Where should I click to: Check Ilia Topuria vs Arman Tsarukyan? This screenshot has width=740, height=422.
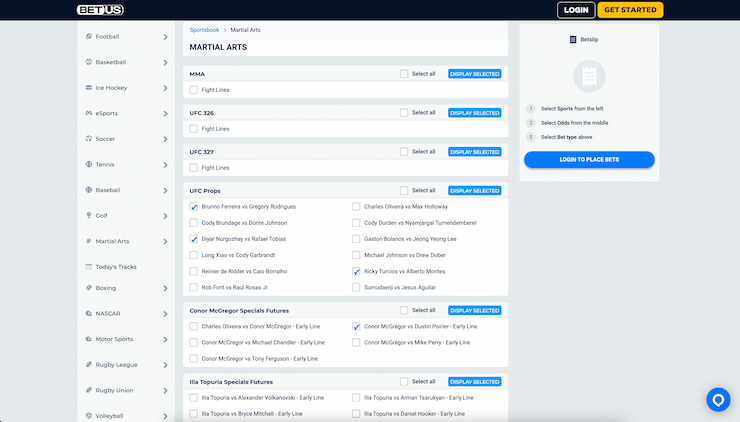point(356,398)
